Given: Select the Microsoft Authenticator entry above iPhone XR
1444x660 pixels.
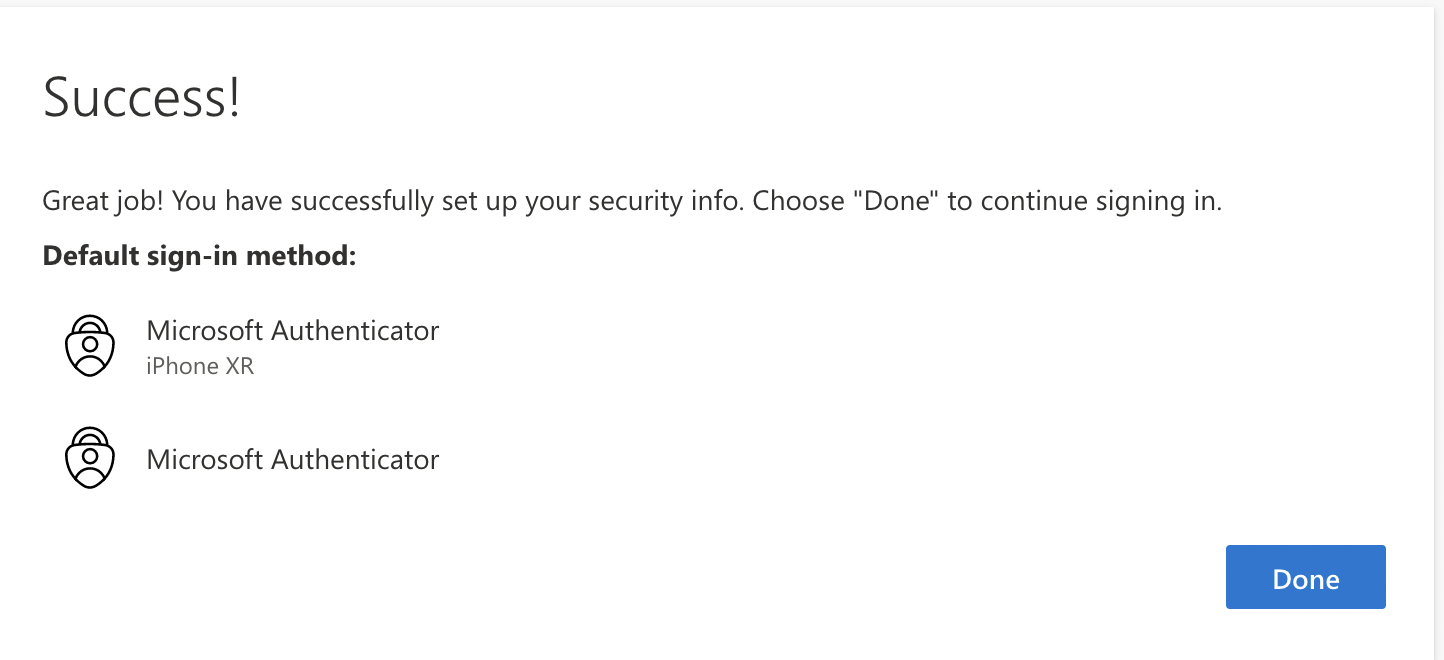Looking at the screenshot, I should (293, 330).
